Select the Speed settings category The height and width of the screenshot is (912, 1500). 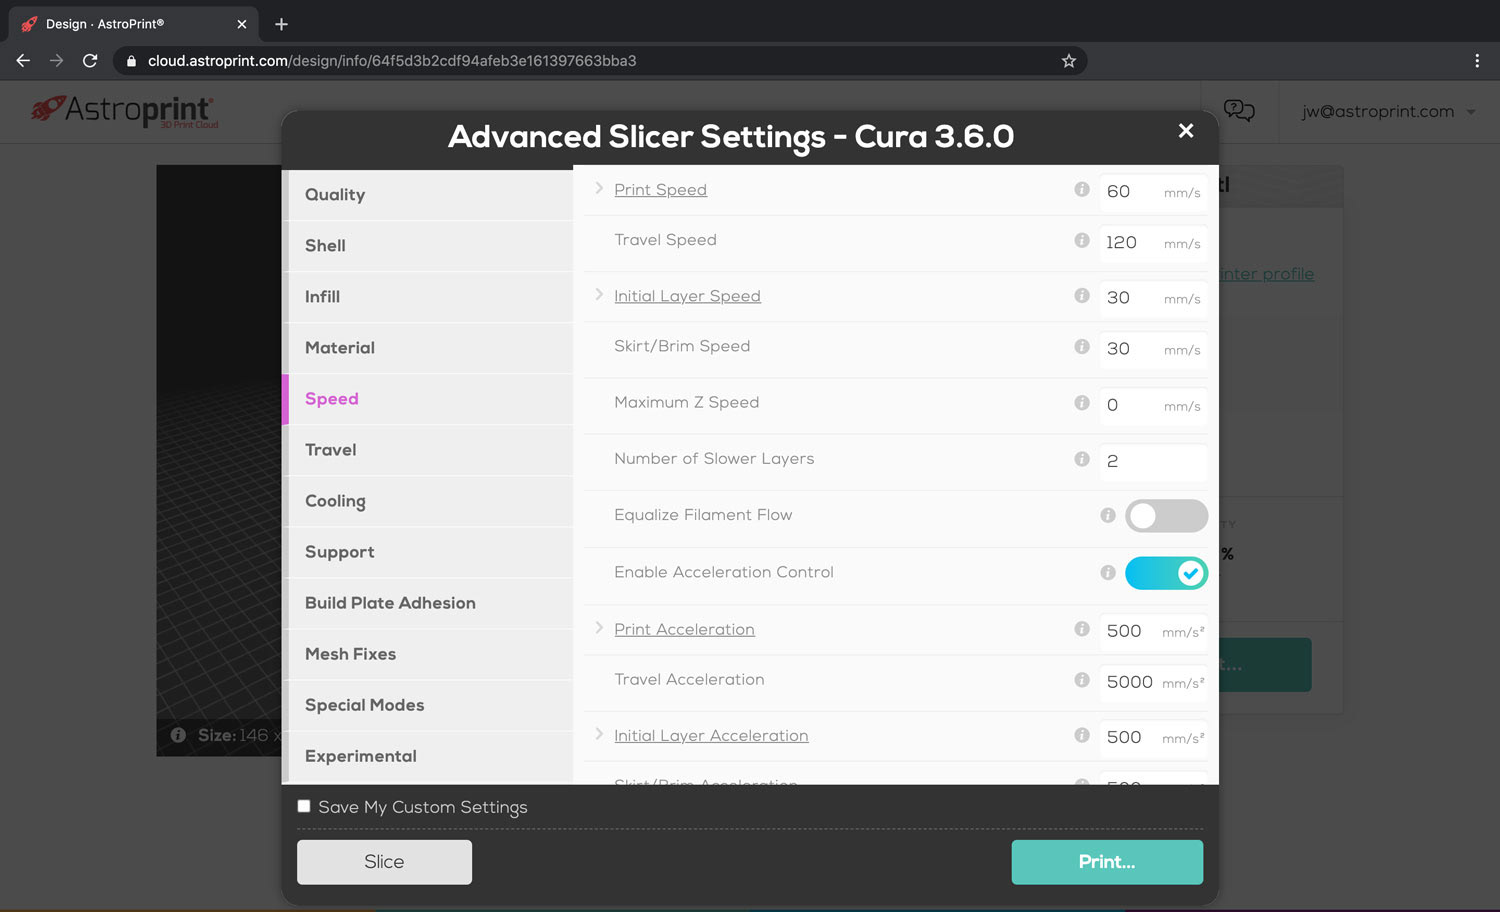pyautogui.click(x=430, y=399)
